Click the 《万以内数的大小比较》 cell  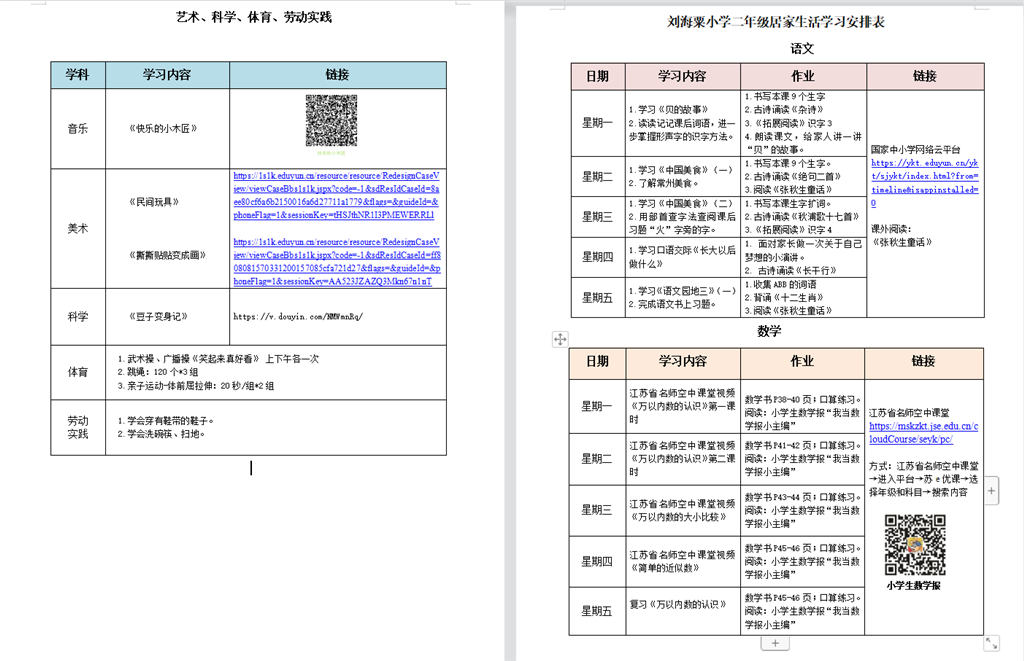(x=682, y=510)
